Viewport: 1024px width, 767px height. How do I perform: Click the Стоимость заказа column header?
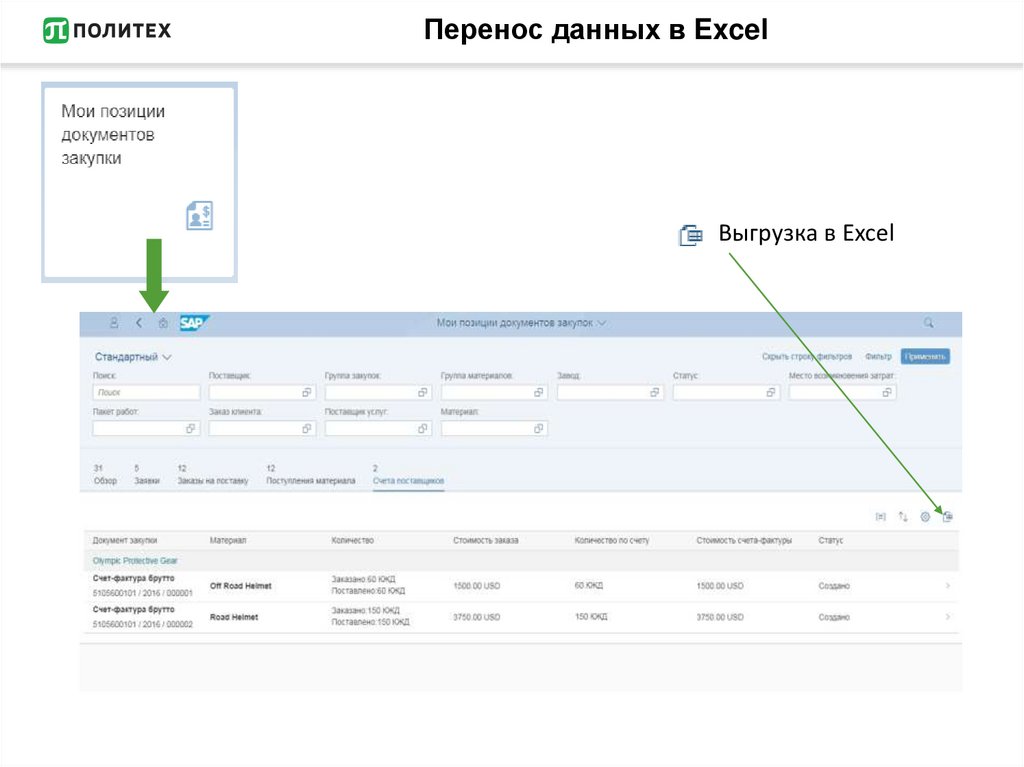click(486, 540)
